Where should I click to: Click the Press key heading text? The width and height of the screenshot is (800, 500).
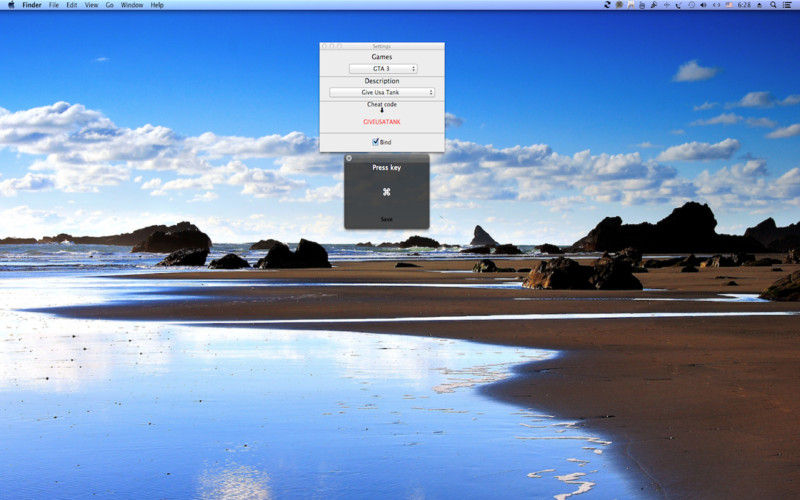click(386, 167)
